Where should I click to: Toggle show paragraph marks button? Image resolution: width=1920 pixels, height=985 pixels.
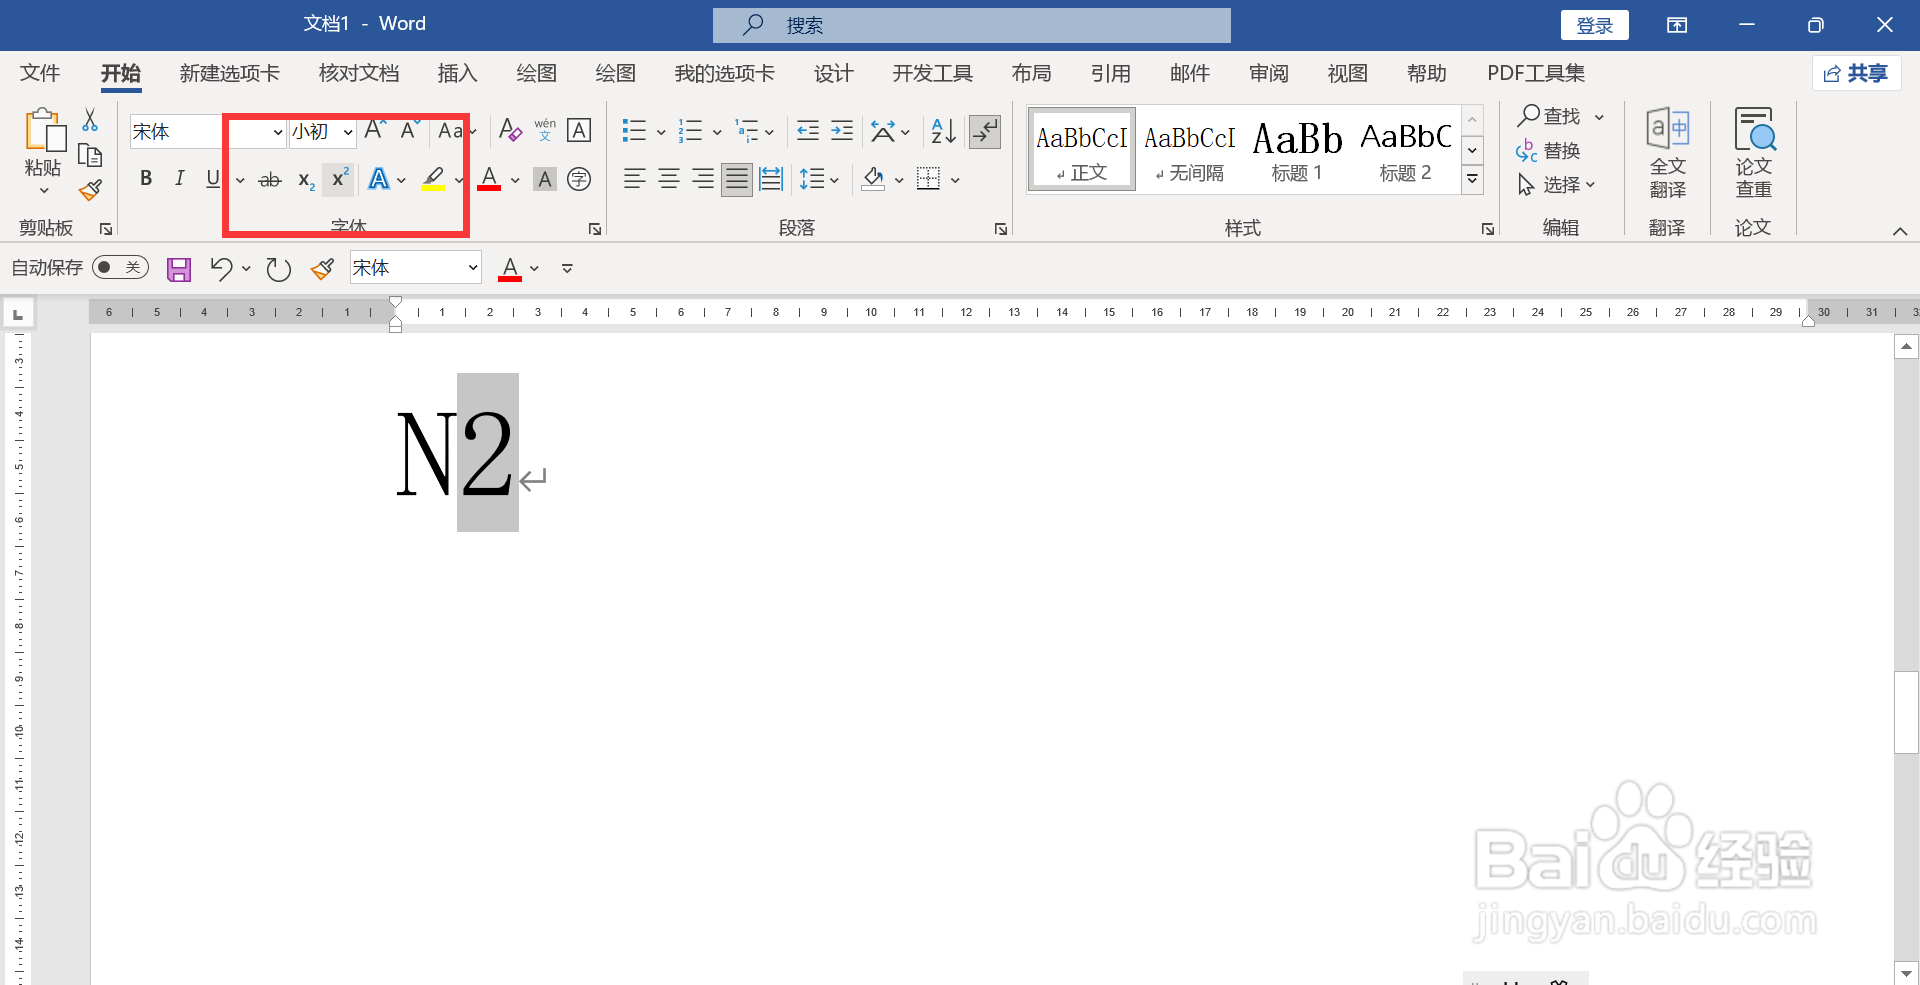(x=985, y=131)
